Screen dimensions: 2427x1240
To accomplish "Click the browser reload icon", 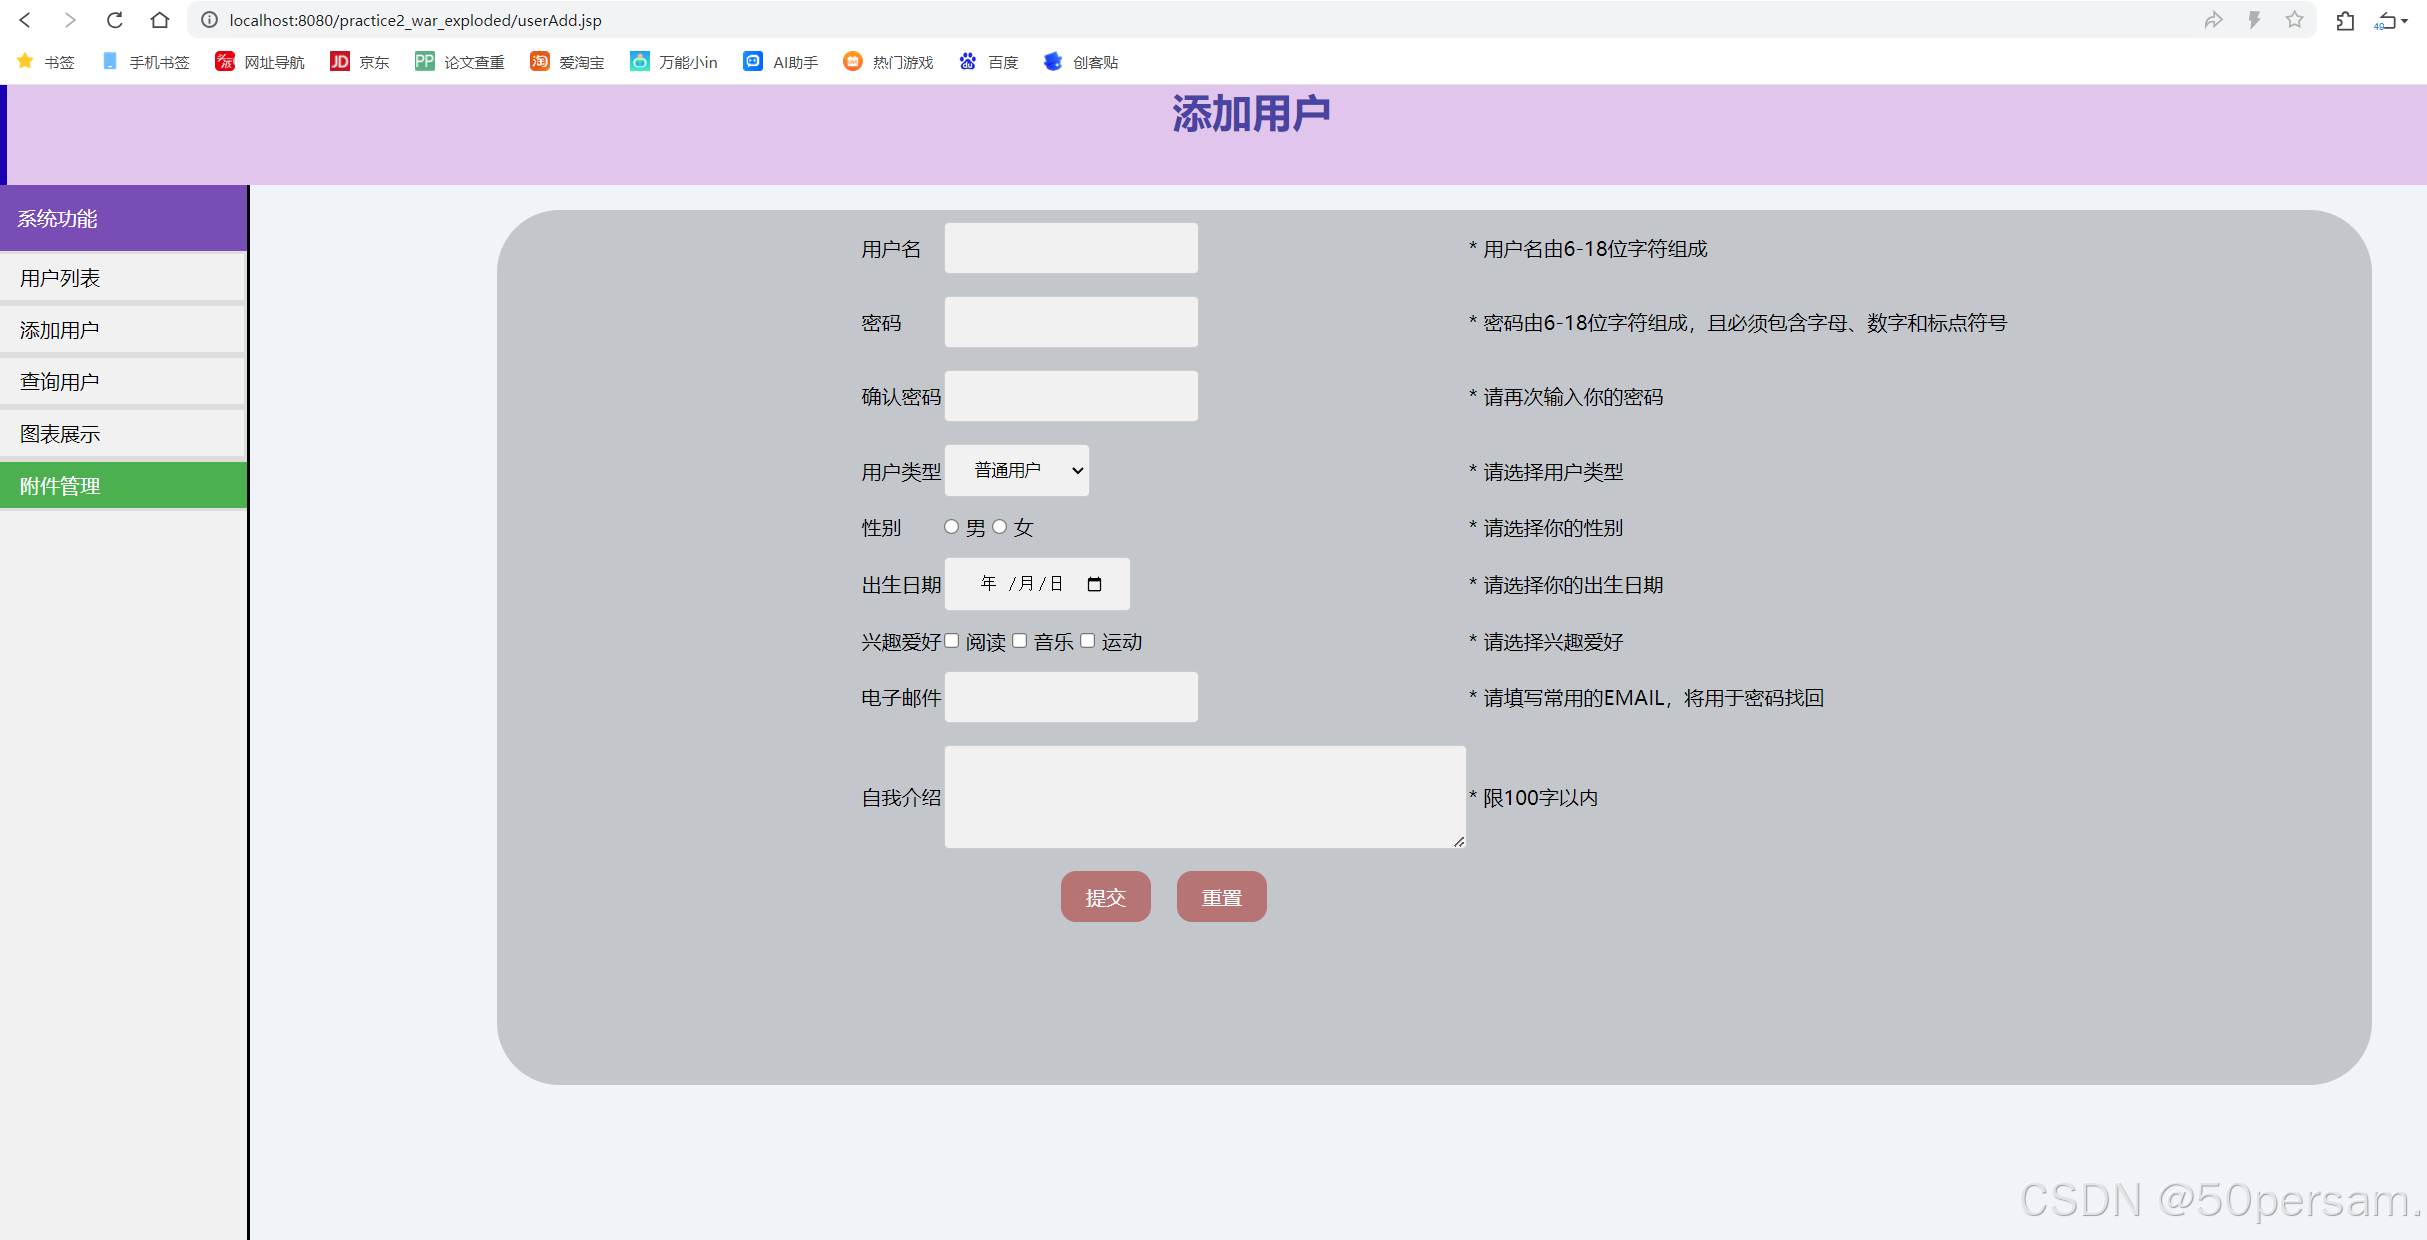I will pos(115,20).
